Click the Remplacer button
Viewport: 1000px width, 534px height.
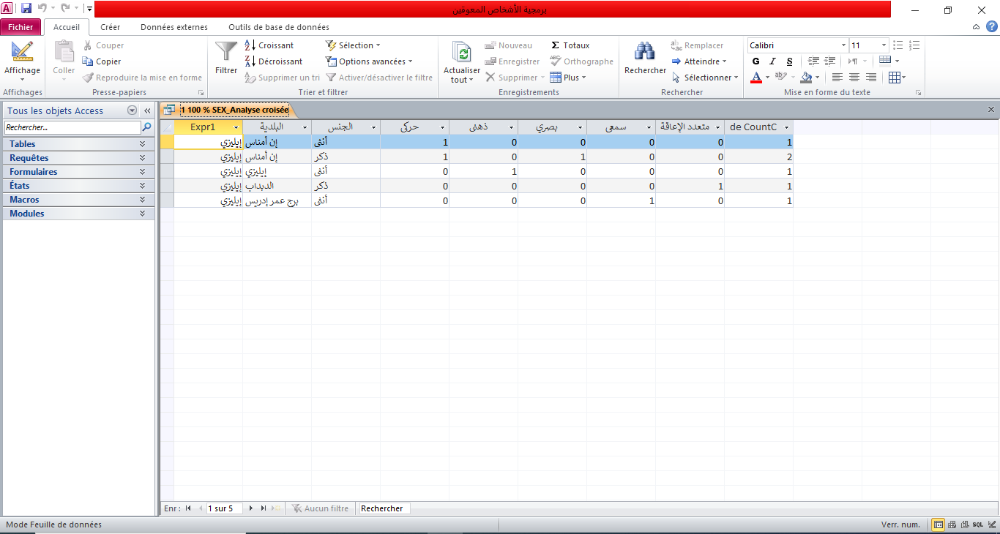click(x=697, y=45)
